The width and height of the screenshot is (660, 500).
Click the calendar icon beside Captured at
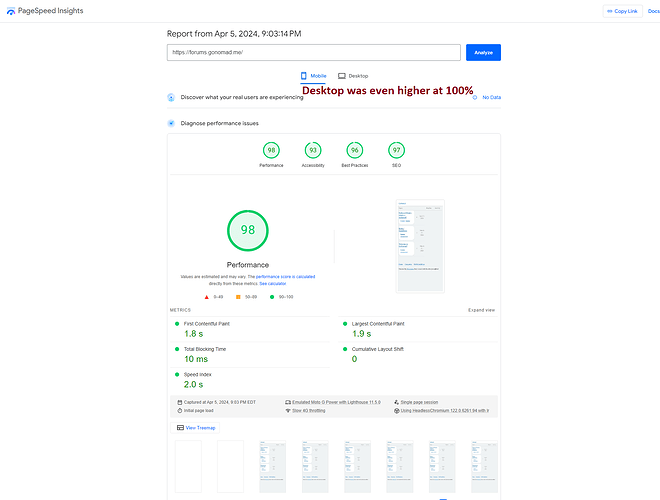pyautogui.click(x=180, y=402)
